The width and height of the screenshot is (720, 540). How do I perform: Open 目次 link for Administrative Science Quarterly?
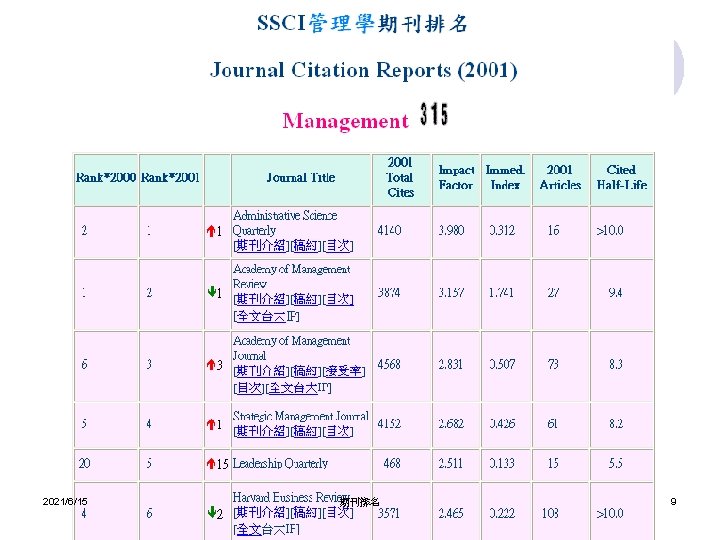[338, 246]
